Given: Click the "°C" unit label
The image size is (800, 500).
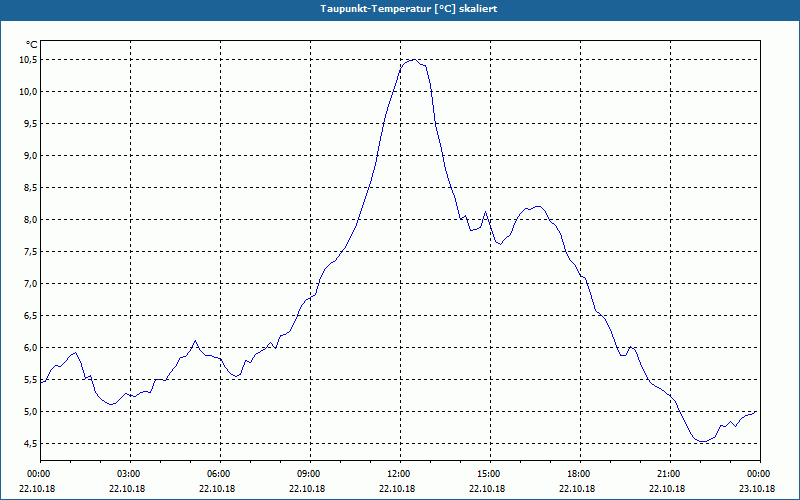Looking at the screenshot, I should [x=31, y=45].
